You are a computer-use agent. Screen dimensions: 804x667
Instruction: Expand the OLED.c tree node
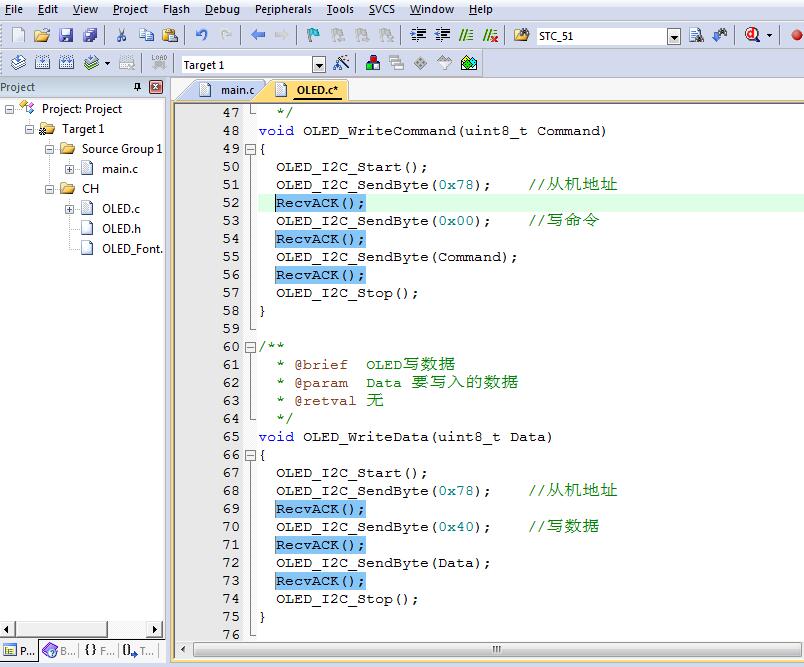[x=70, y=209]
